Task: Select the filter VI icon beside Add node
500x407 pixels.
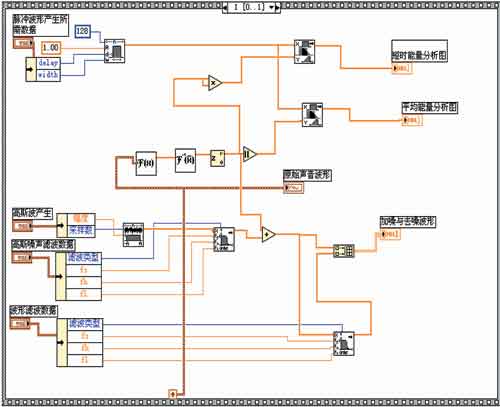Action: tap(224, 240)
